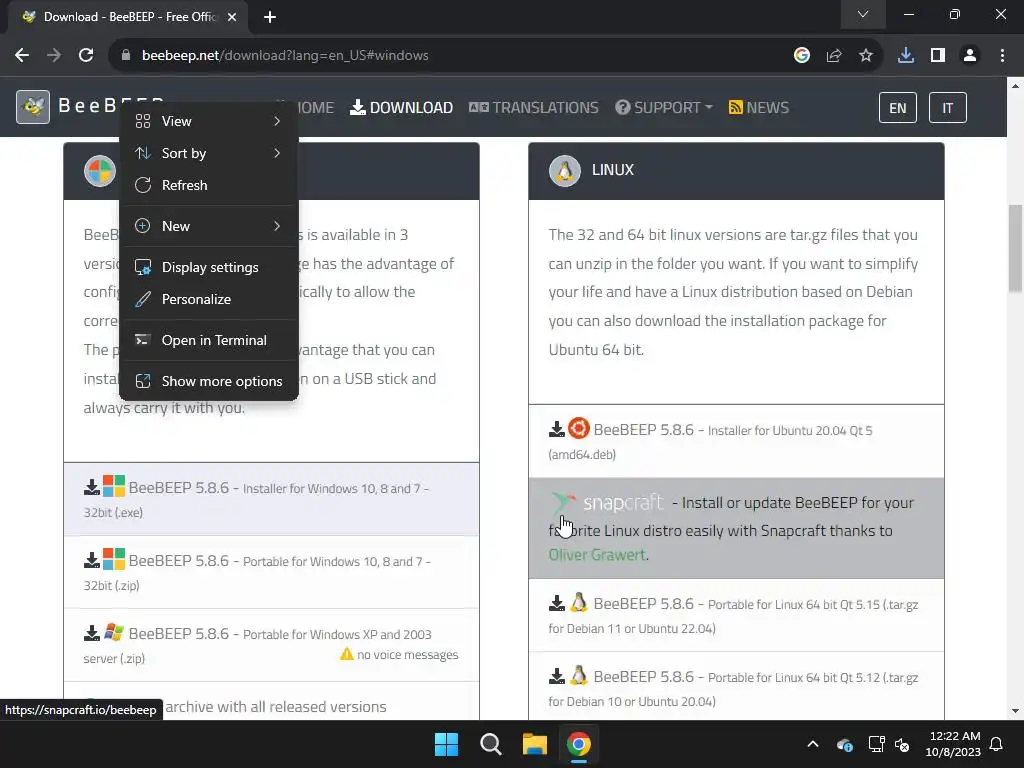Screen dimensions: 1024x768
Task: Click the Google icon in address bar
Action: point(801,56)
